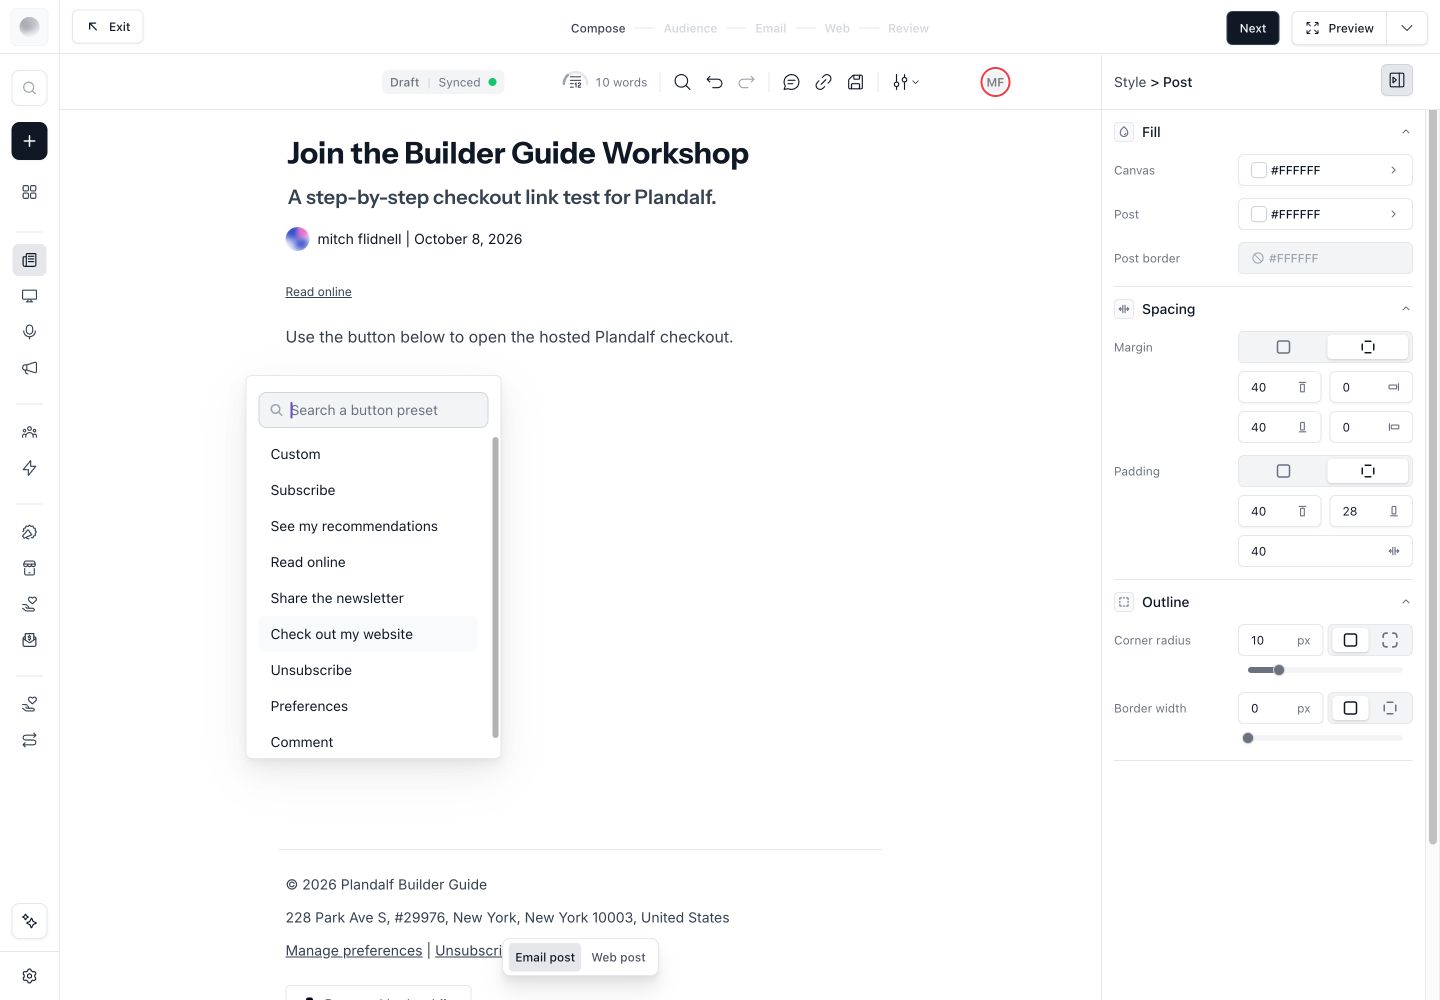Viewport: 1440px width, 1000px height.
Task: Collapse the Outline section
Action: (x=1405, y=602)
